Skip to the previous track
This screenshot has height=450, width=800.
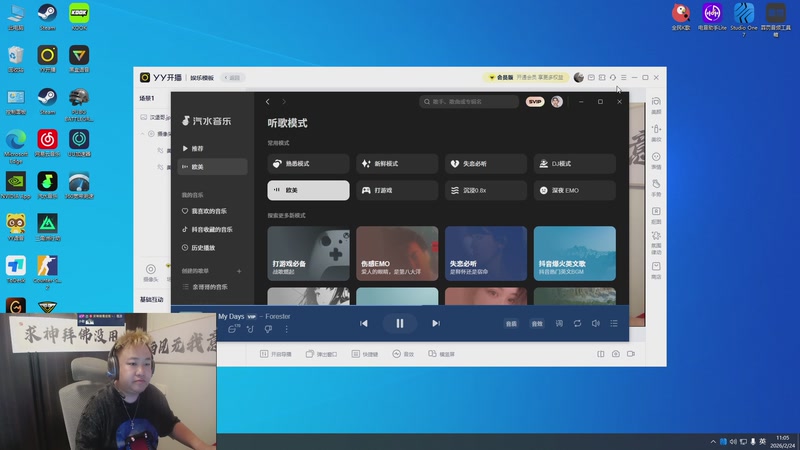click(364, 323)
